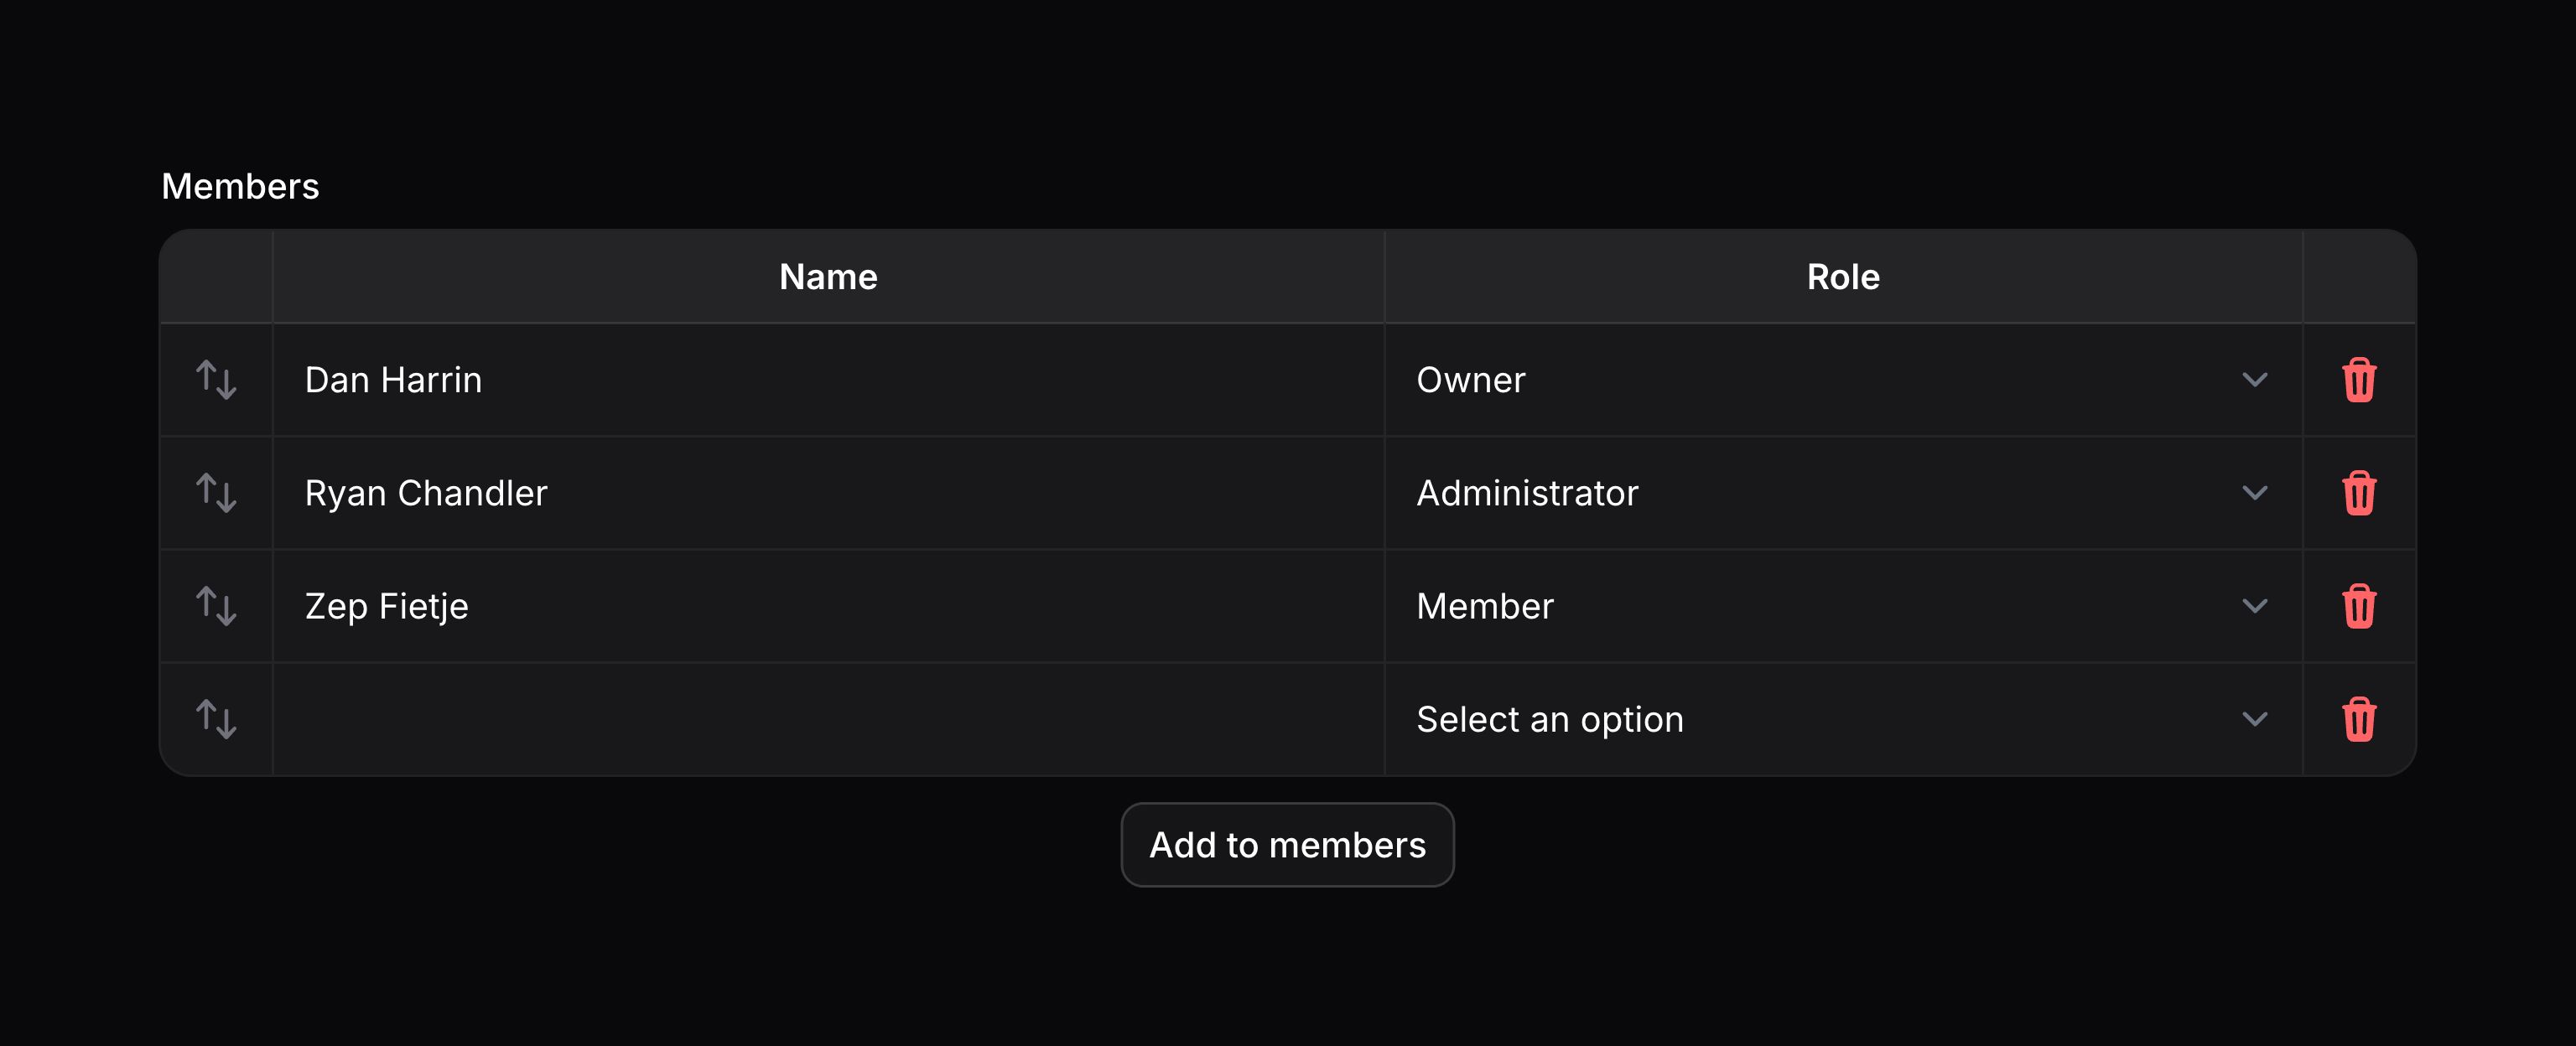Viewport: 2576px width, 1046px height.
Task: Delete the Ryan Chandler member row
Action: point(2358,493)
